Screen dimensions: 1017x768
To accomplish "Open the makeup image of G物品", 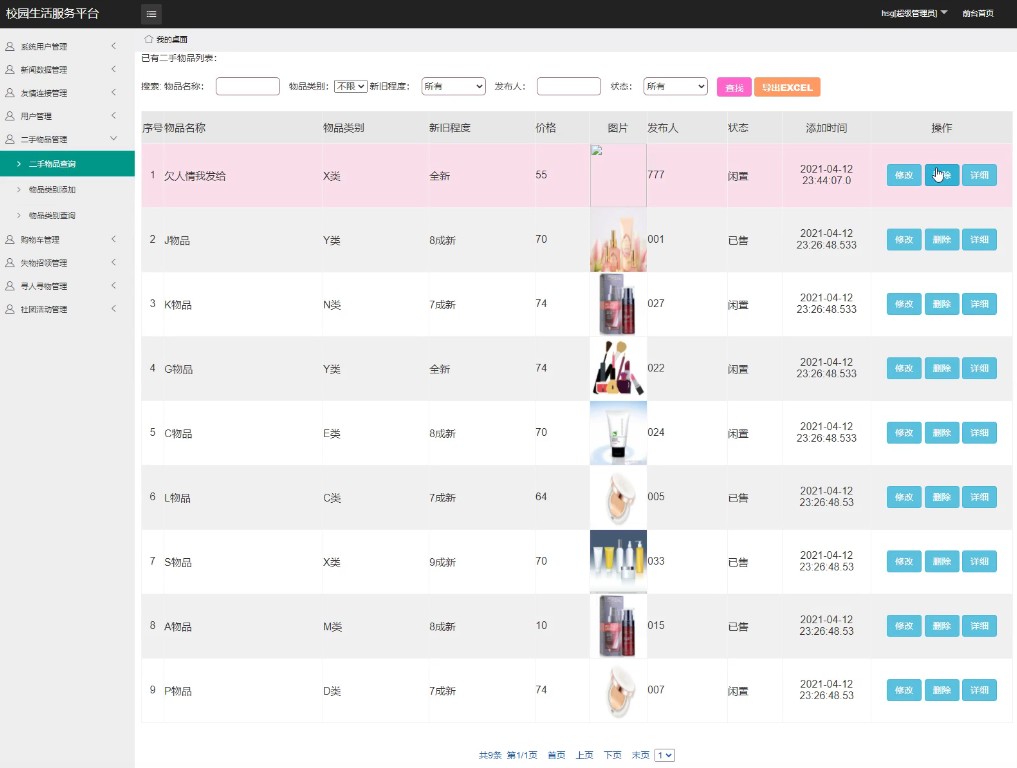I will pyautogui.click(x=618, y=368).
